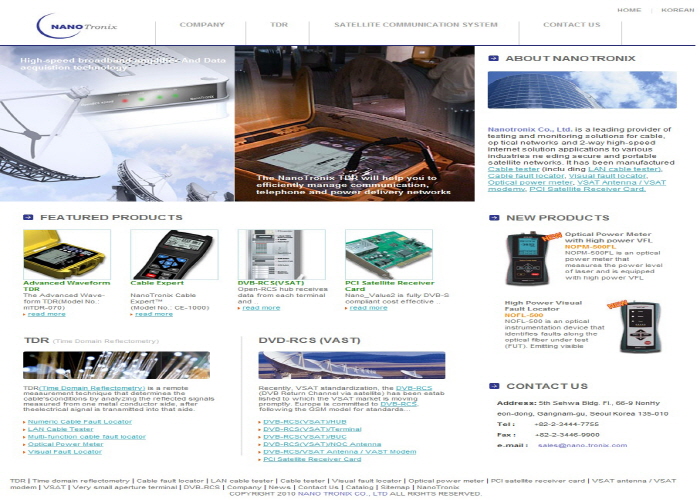Open DVB-RCS(VSAT)/NOC Antenna link
Screen dimensions: 700x500
(322, 444)
